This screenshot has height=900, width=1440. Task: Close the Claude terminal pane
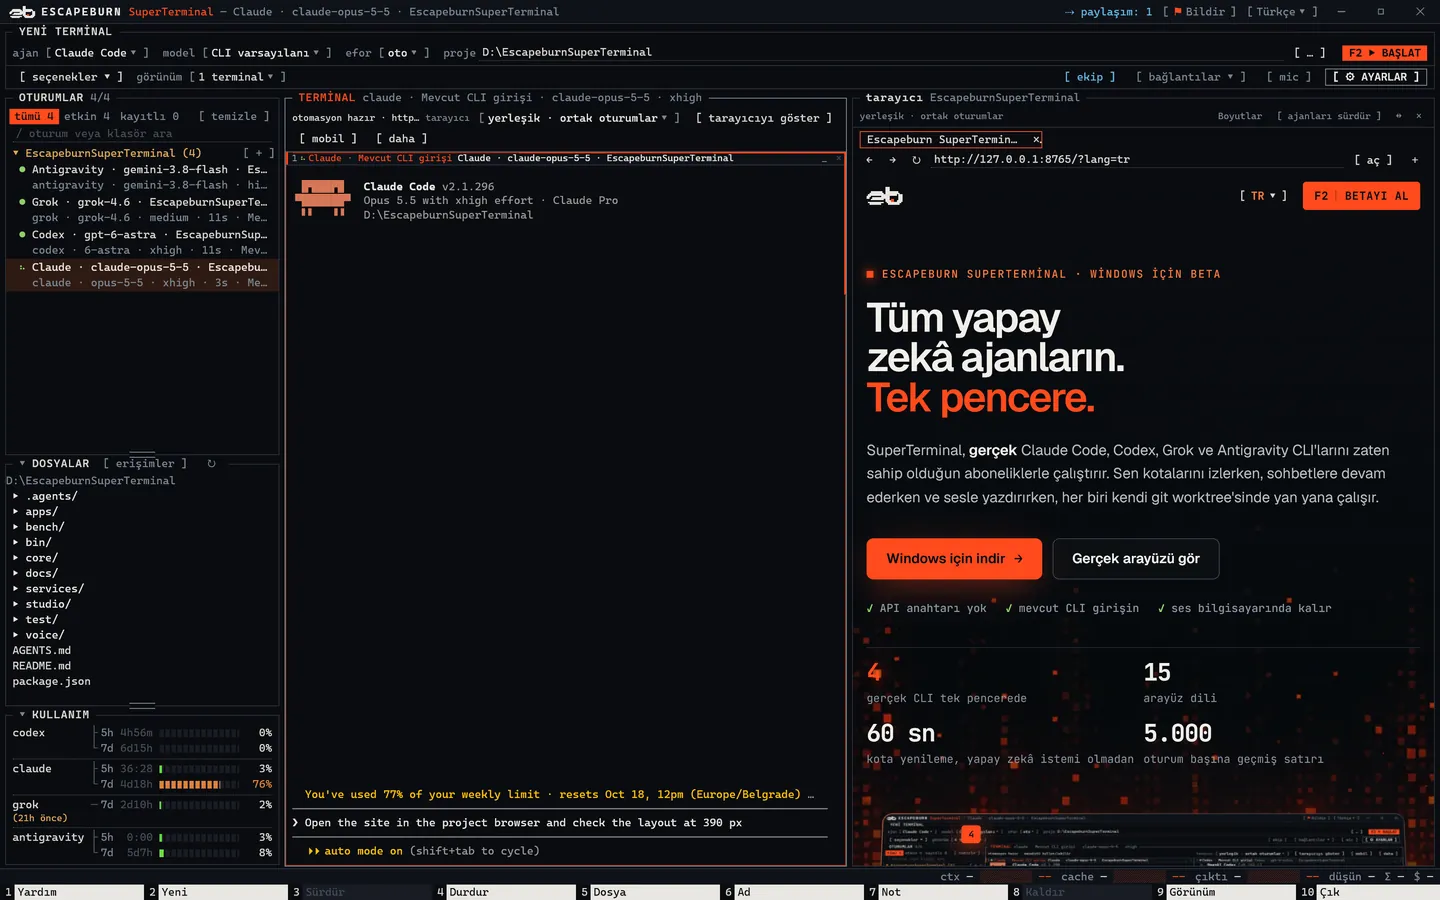click(839, 158)
